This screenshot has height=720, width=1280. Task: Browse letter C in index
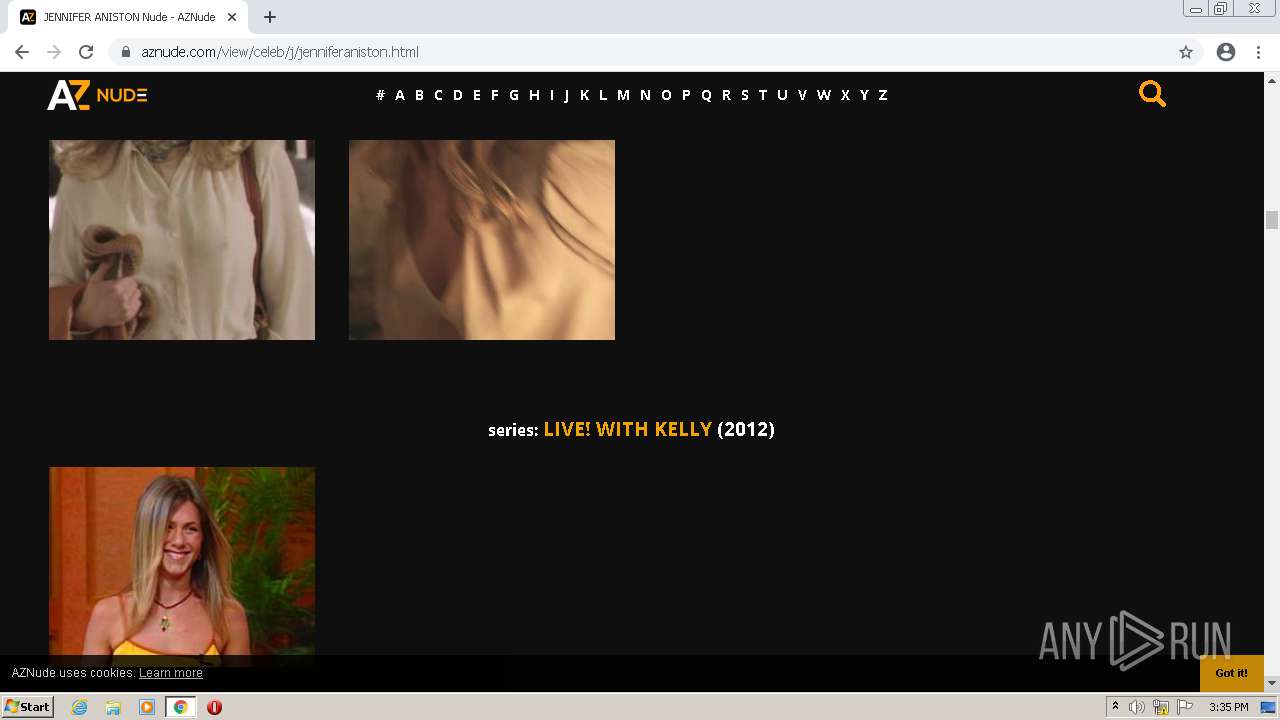[438, 95]
